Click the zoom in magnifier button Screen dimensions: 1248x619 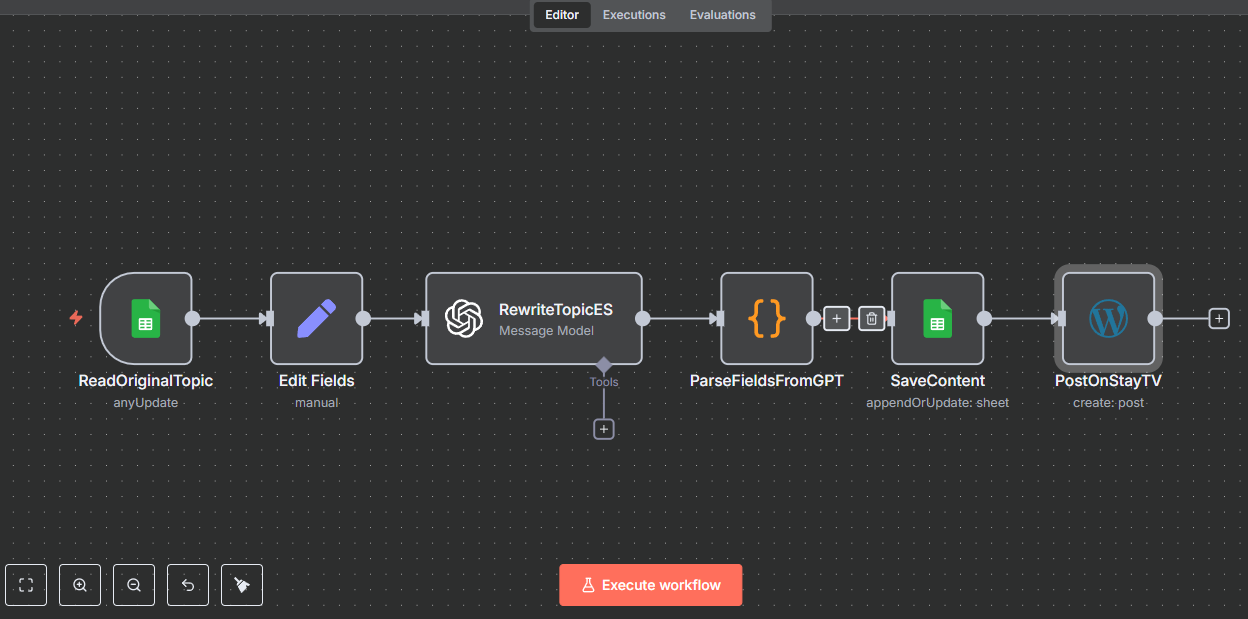coord(80,585)
